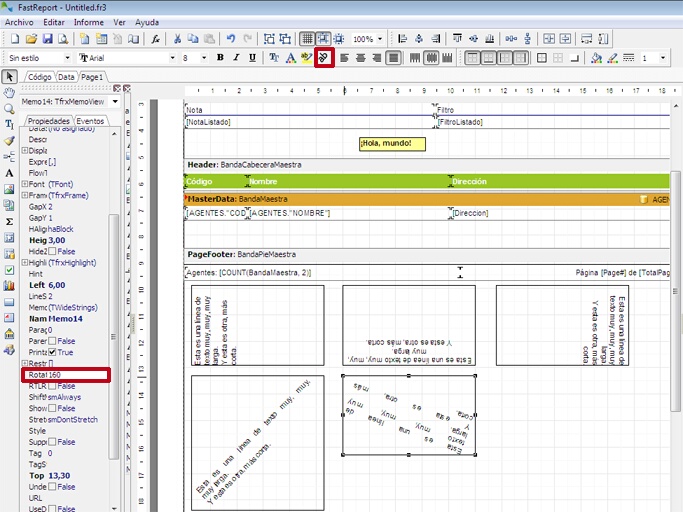Click the Bold formatting button
This screenshot has height=512, width=683.
tap(220, 58)
